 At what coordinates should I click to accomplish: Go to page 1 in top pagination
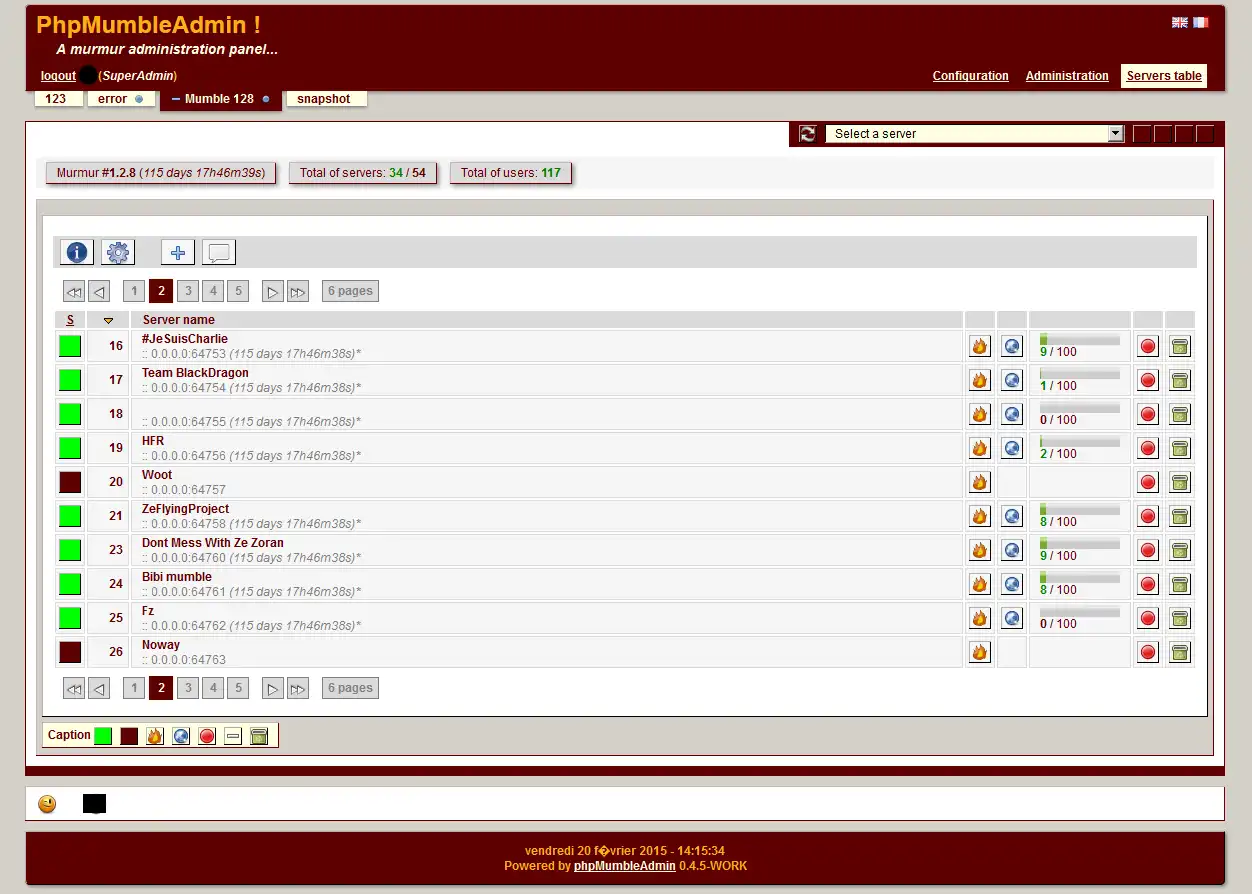coord(134,291)
